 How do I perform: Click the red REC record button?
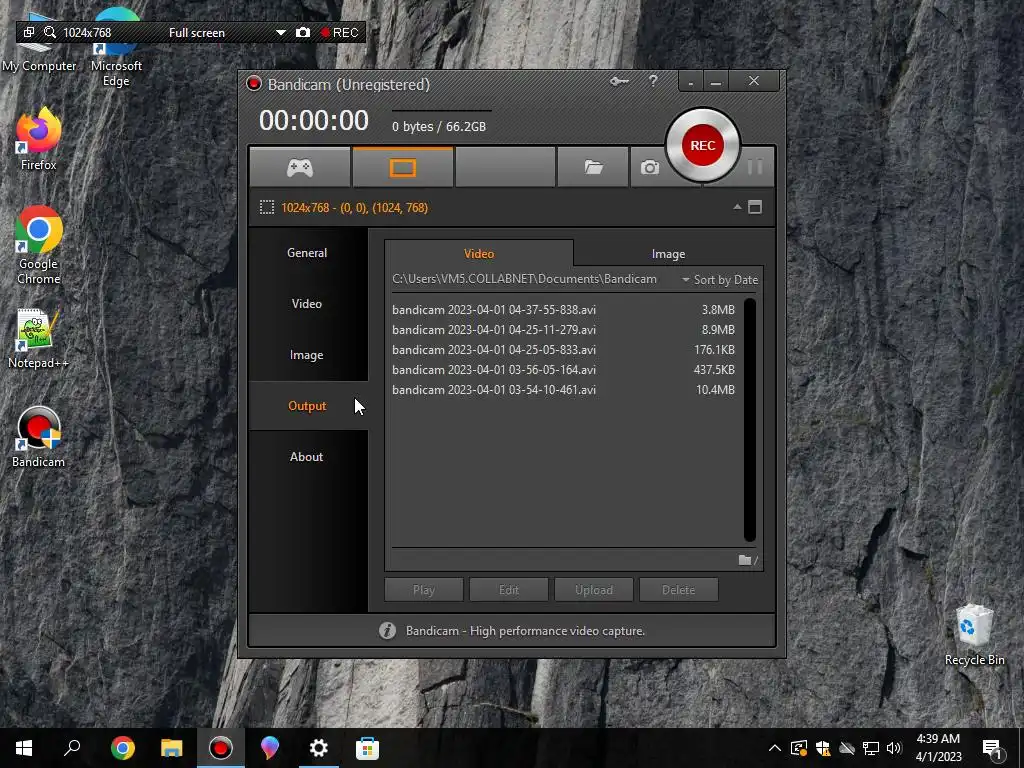[x=703, y=145]
